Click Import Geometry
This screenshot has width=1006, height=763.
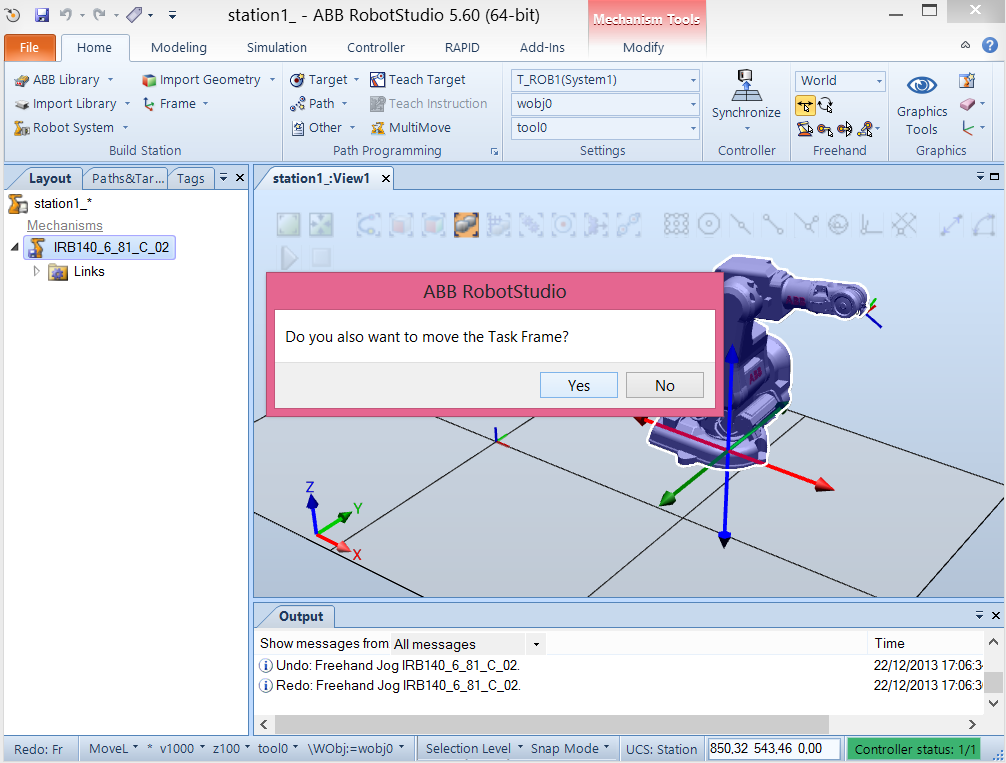209,80
